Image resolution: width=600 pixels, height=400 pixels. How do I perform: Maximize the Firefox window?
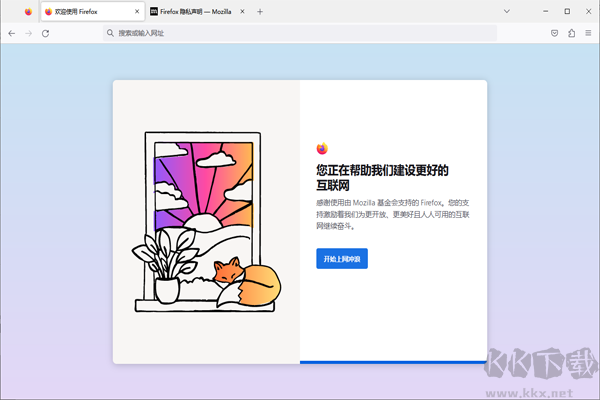(567, 11)
